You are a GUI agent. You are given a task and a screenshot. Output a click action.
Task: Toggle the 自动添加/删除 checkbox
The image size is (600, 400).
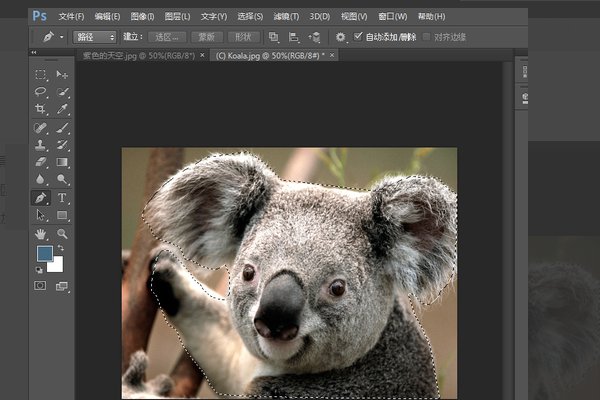click(359, 37)
